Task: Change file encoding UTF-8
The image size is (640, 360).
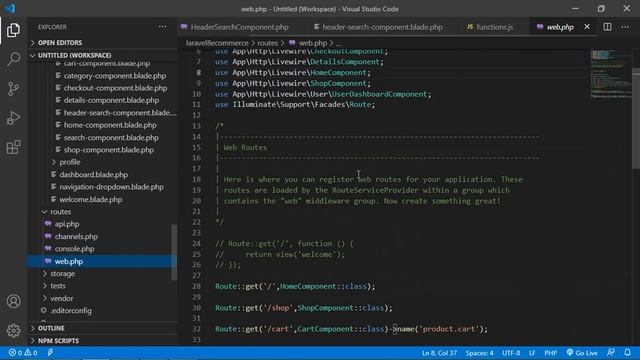Action: click(511, 353)
